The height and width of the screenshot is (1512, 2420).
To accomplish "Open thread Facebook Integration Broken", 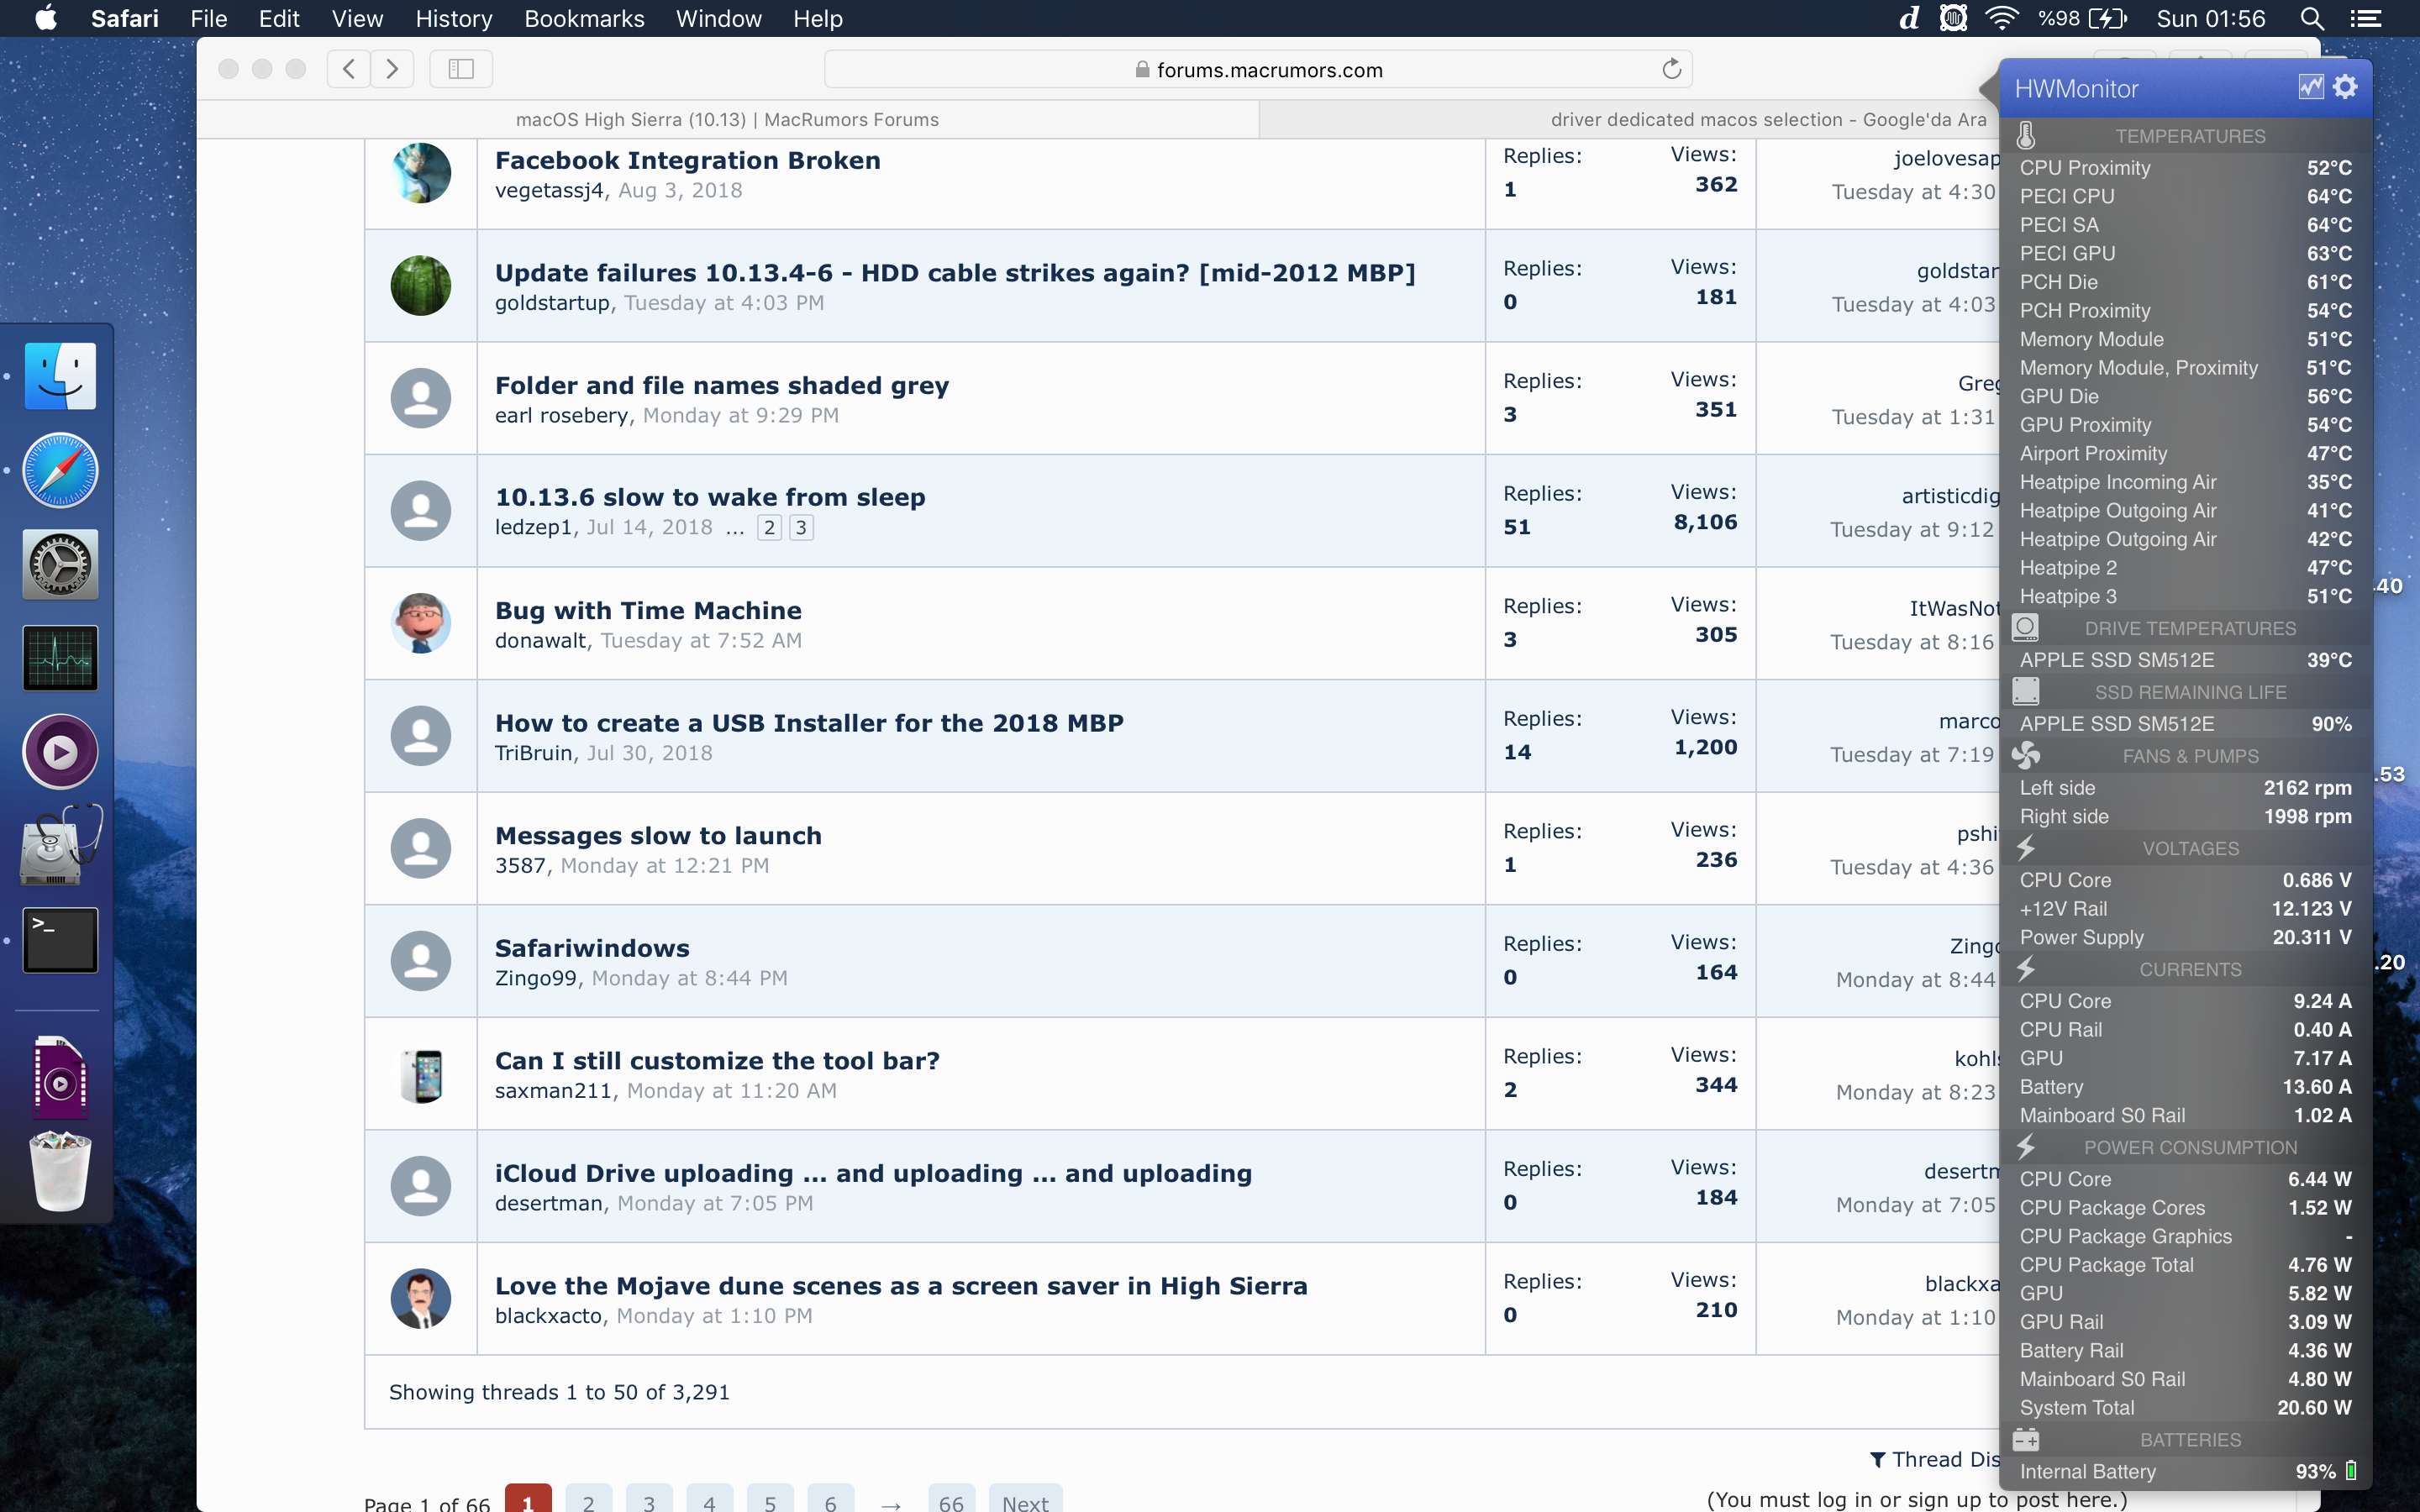I will pos(687,160).
